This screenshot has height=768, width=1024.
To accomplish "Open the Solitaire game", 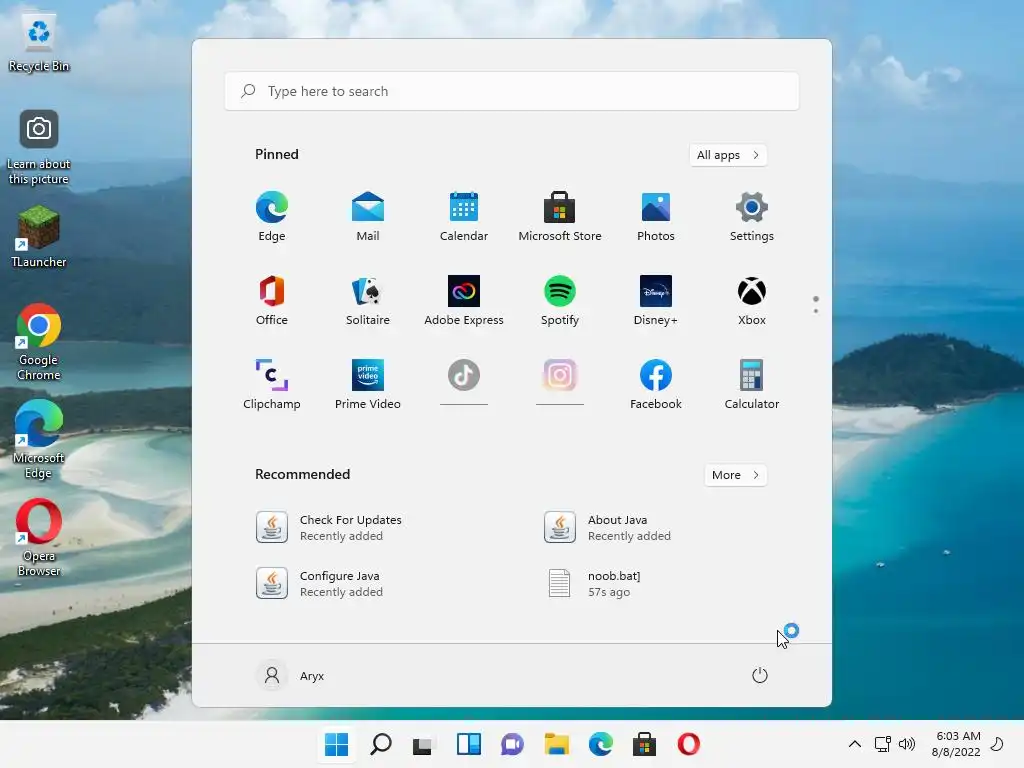I will 368,300.
